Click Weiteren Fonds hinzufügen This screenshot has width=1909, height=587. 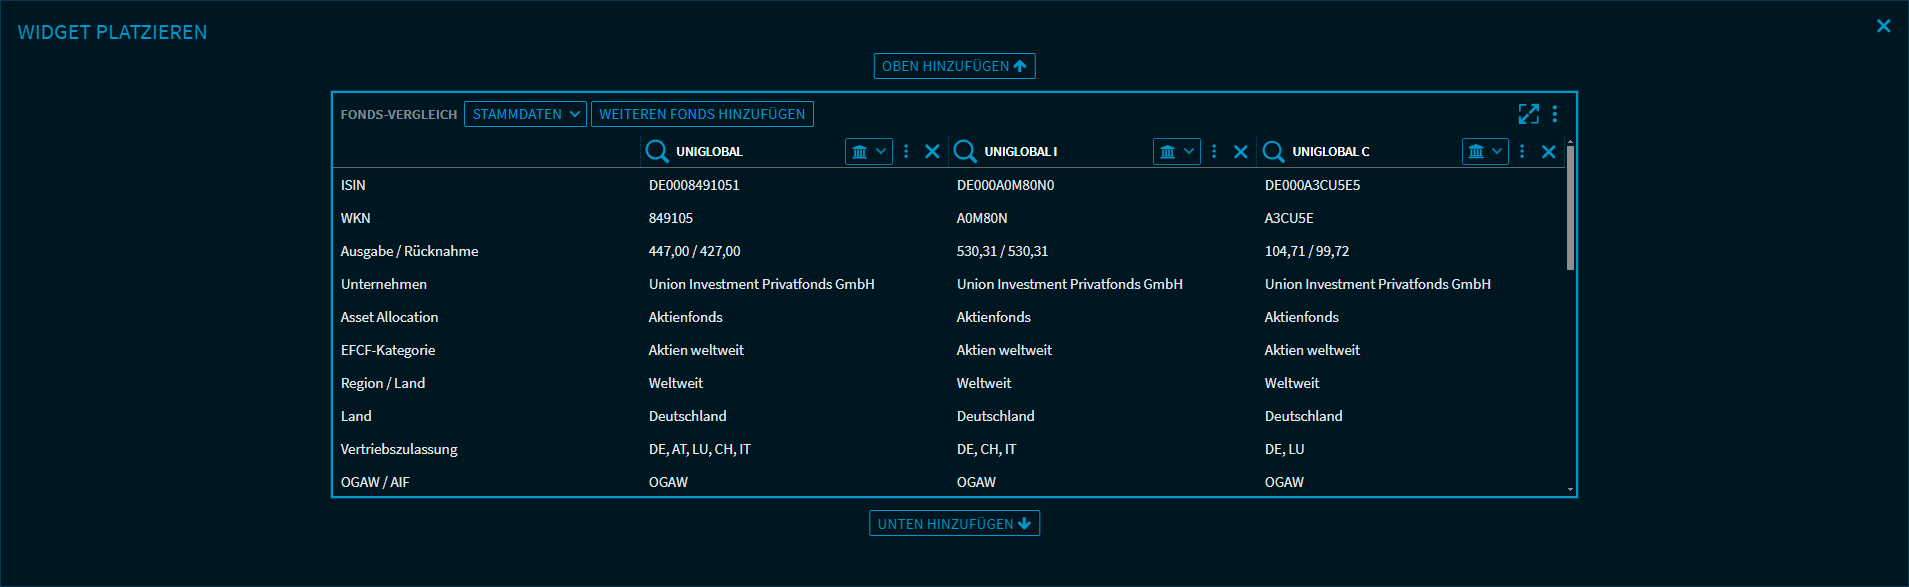click(702, 114)
